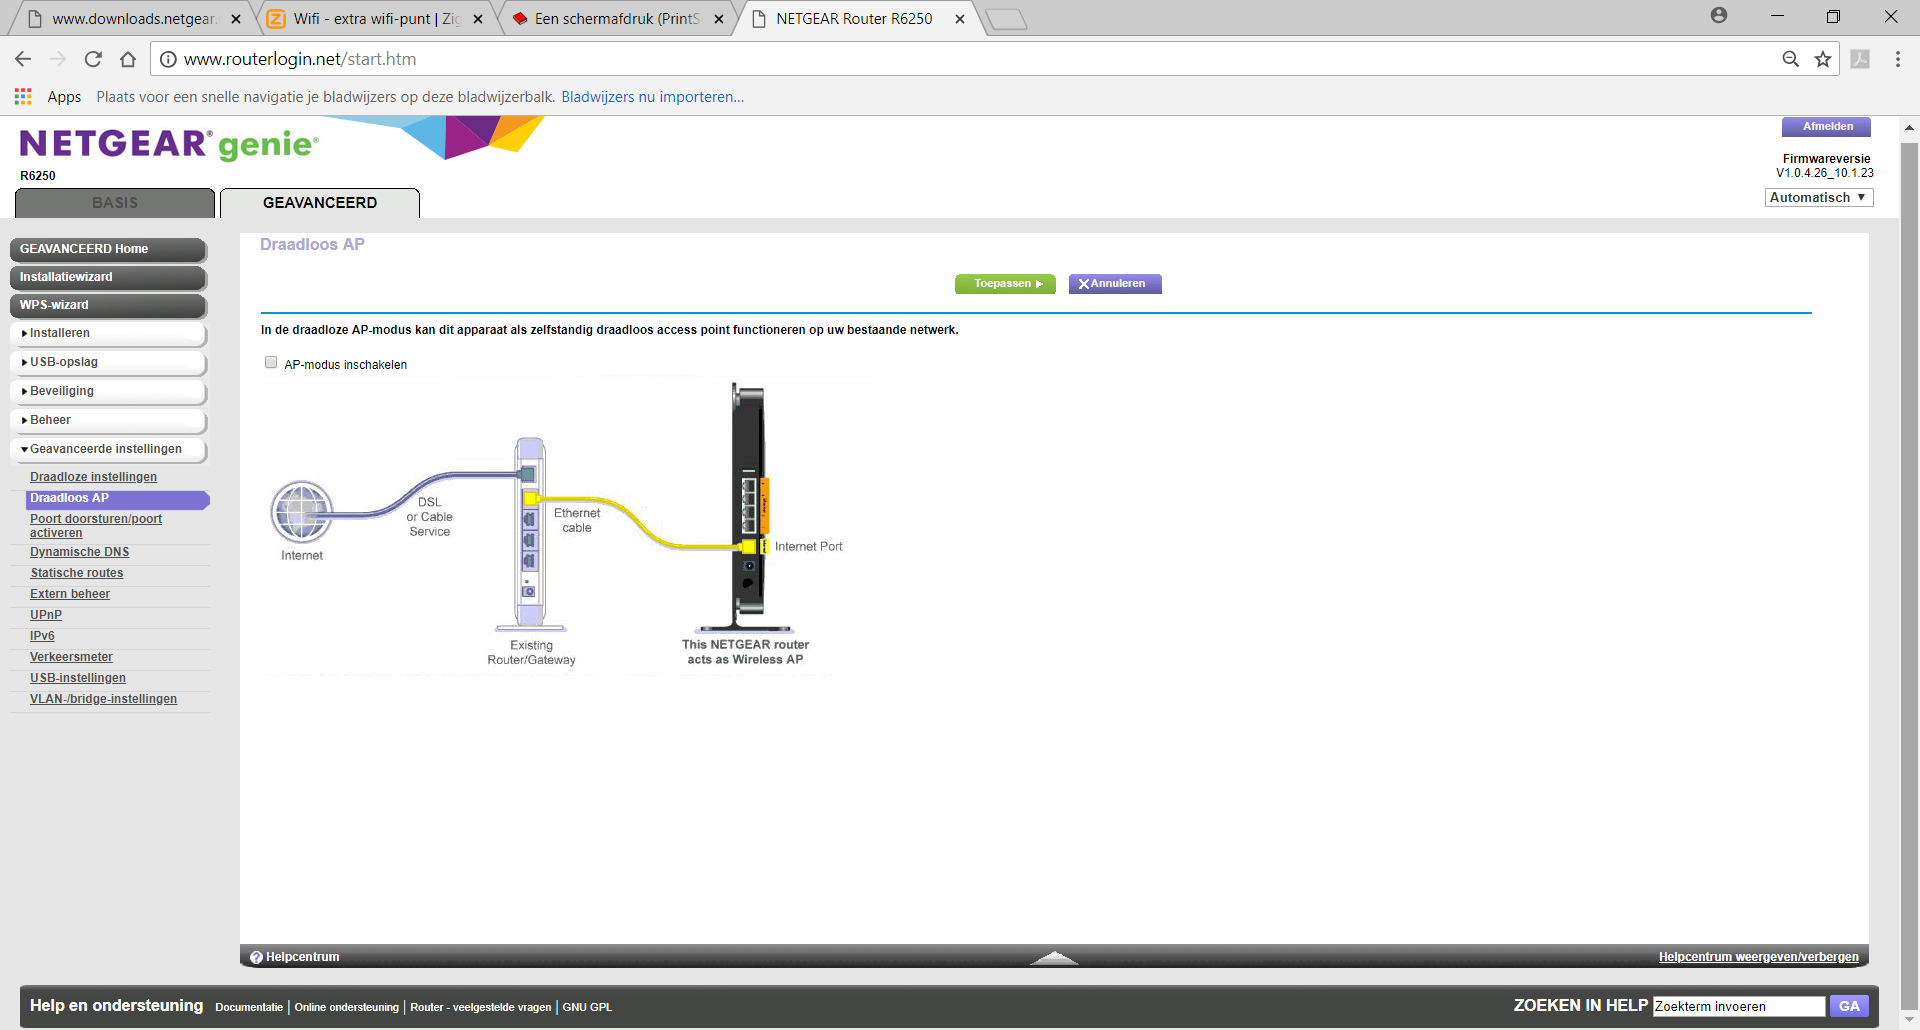Open GEAVANCEERD Home
The width and height of the screenshot is (1920, 1030).
tap(108, 249)
